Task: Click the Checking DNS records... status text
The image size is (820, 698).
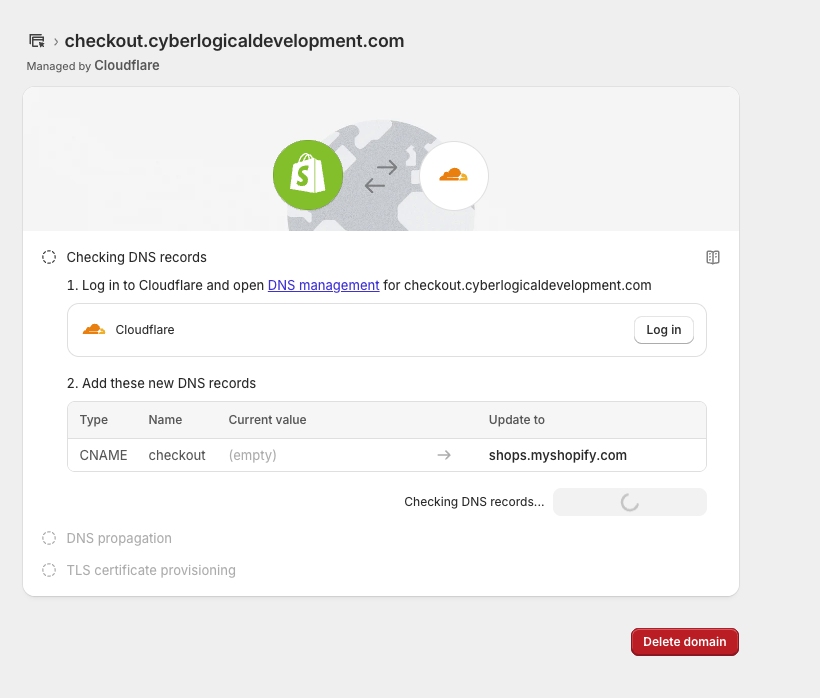Action: [474, 502]
